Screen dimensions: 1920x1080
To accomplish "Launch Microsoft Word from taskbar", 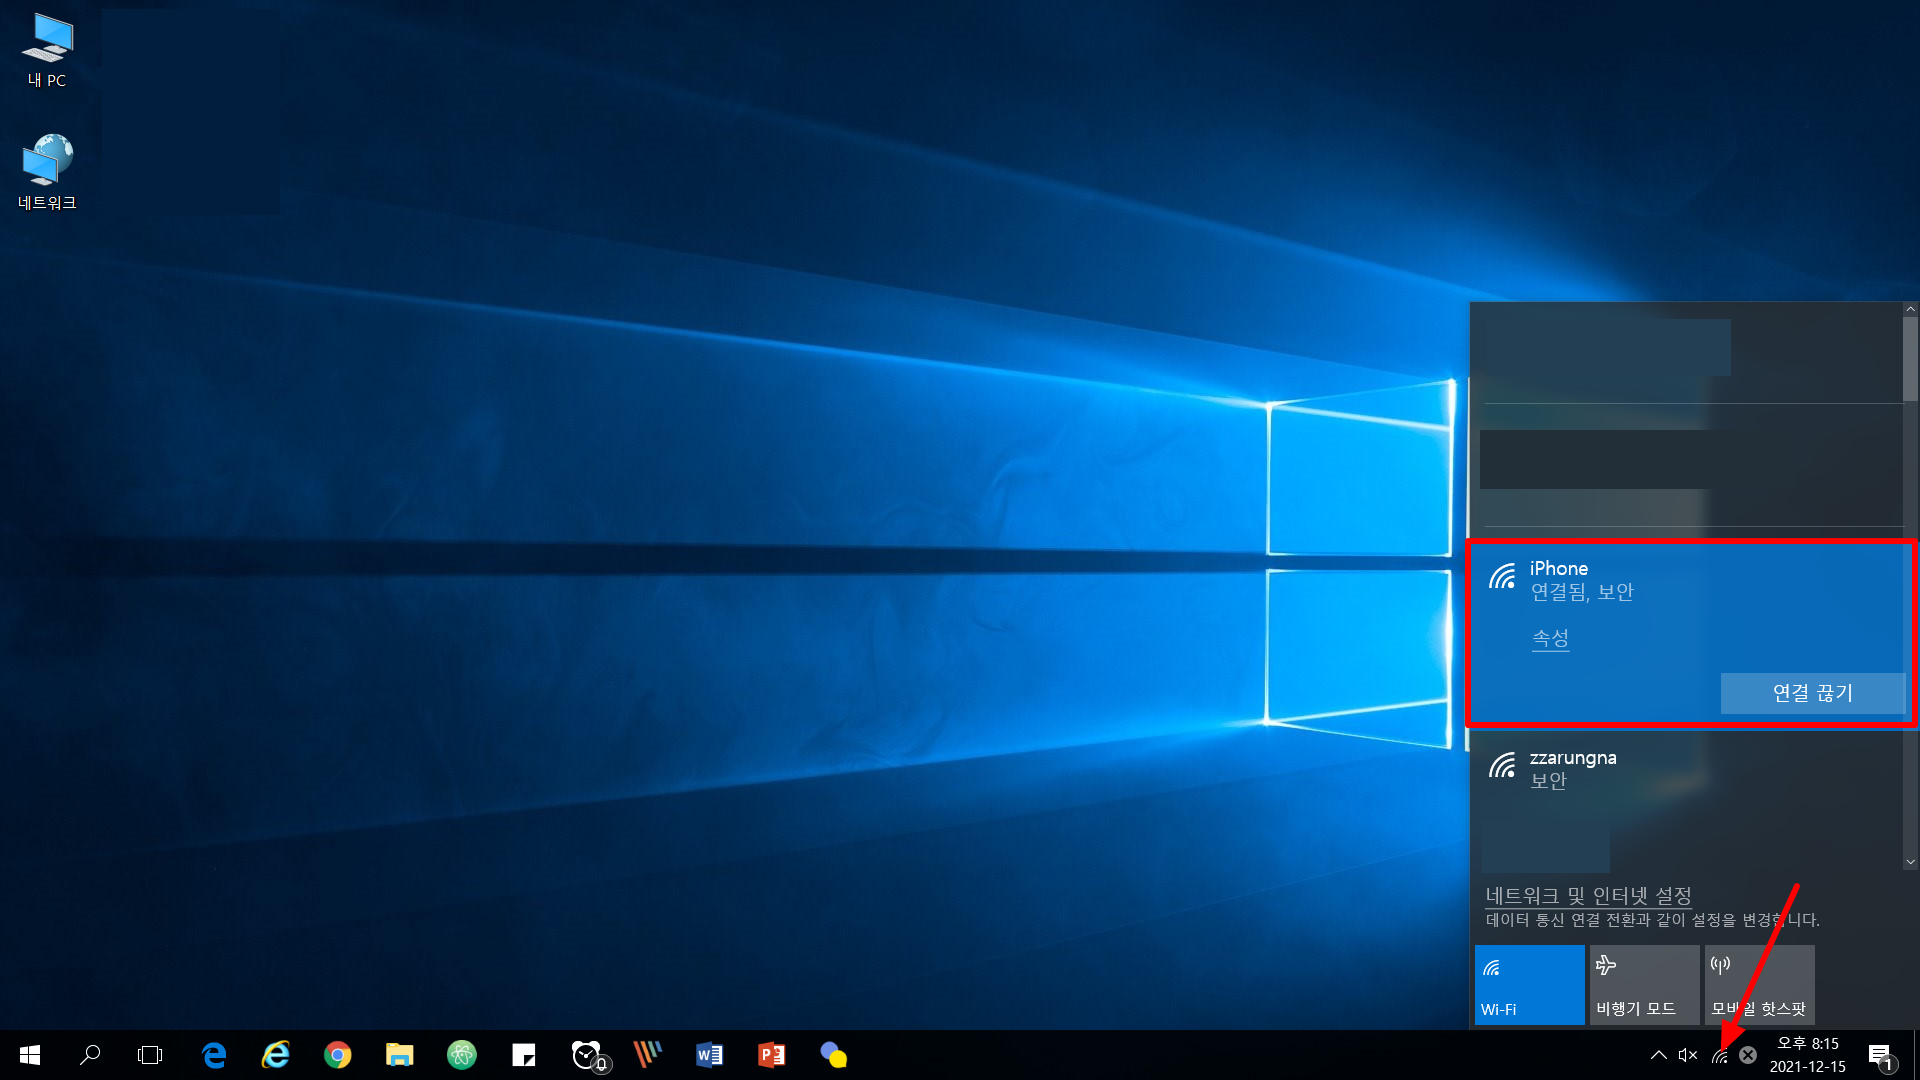I will 709,1055.
